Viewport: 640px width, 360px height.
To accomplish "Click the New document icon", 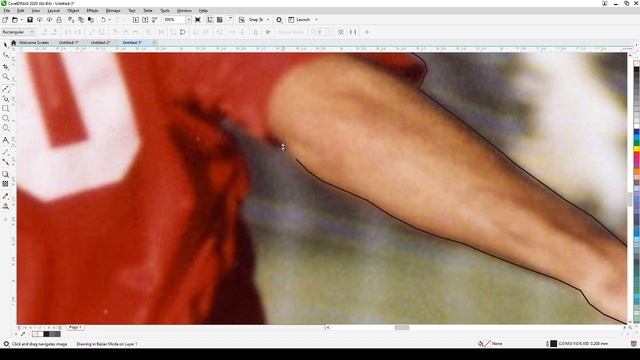I will 5,20.
